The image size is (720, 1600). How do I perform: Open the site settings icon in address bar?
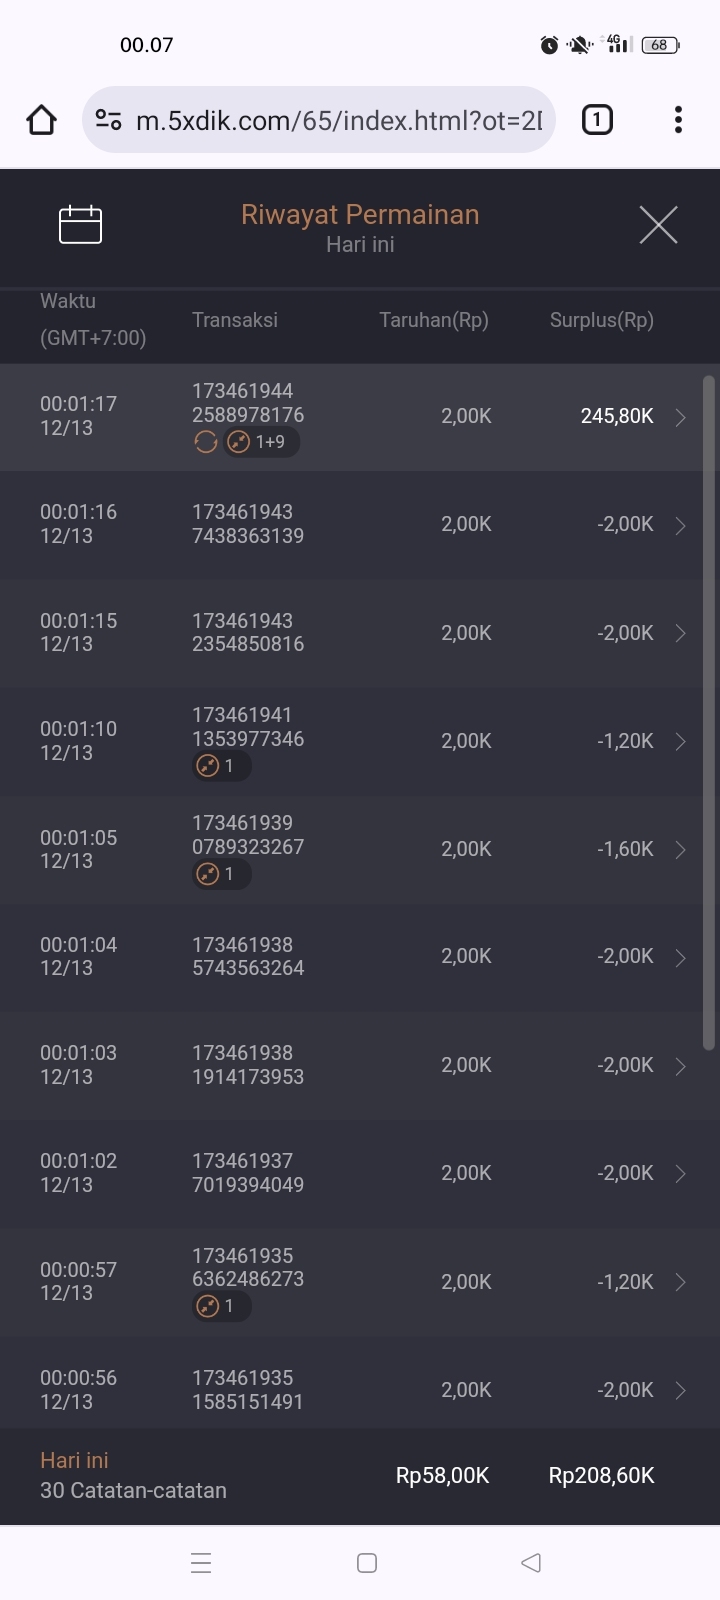pyautogui.click(x=108, y=121)
